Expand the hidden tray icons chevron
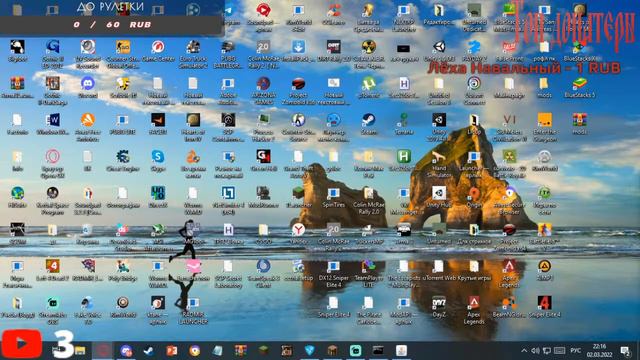Image resolution: width=640 pixels, height=360 pixels. click(524, 351)
